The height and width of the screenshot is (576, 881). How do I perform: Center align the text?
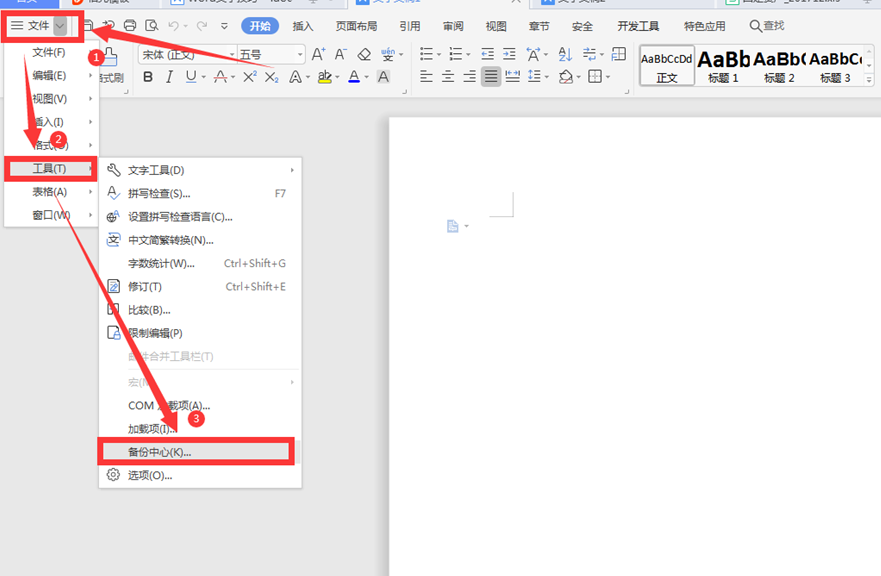point(448,76)
